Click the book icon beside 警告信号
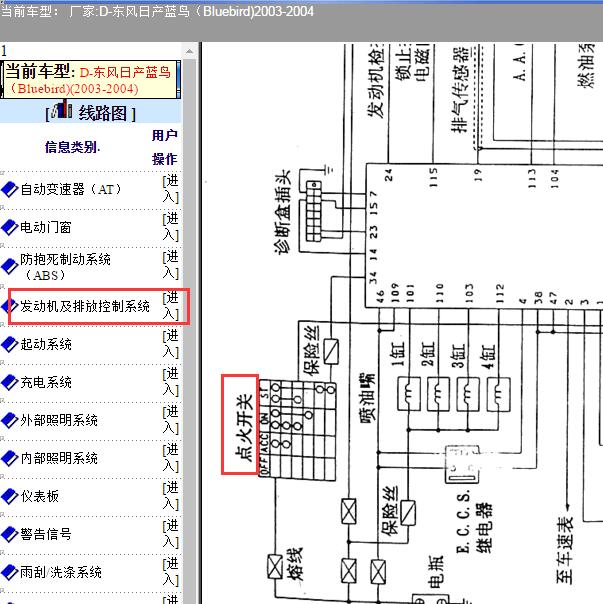 click(10, 534)
